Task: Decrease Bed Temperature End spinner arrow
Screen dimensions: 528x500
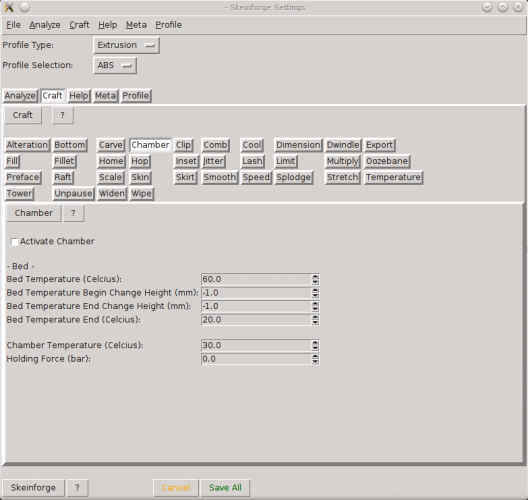Action: 315,323
